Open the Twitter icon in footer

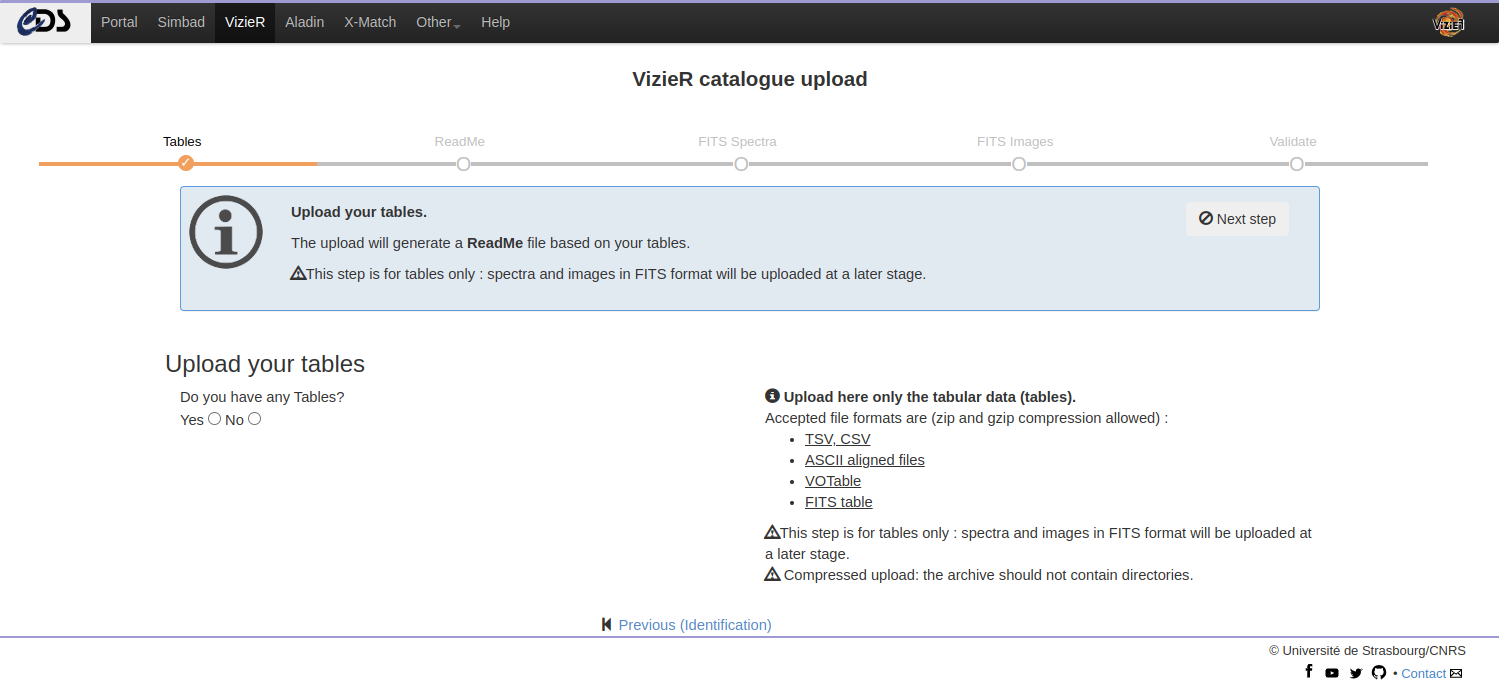click(1356, 673)
